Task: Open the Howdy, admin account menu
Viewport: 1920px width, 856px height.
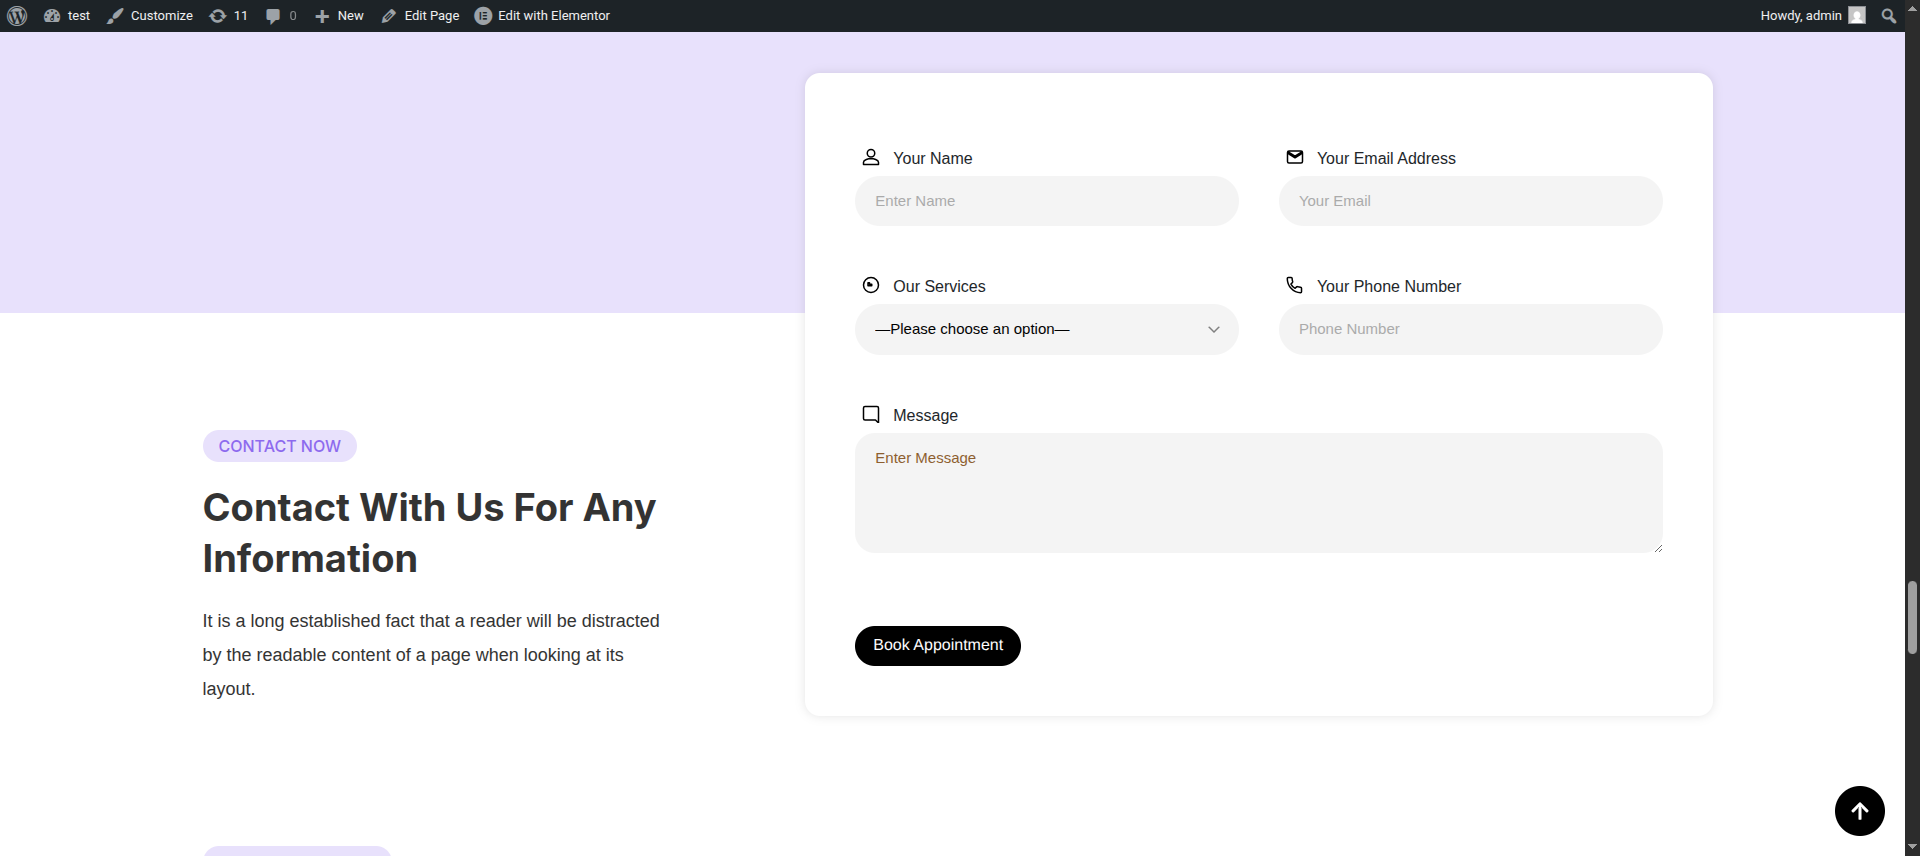Action: [x=1811, y=16]
